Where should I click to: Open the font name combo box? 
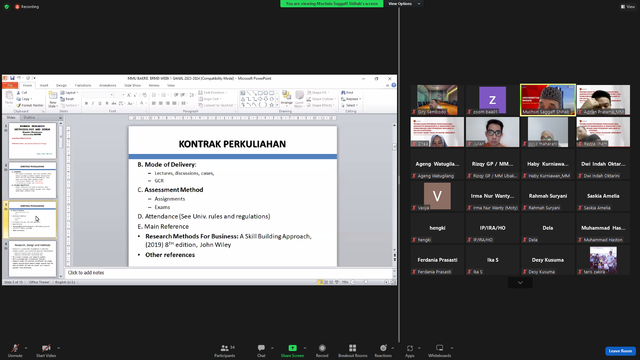tap(98, 95)
